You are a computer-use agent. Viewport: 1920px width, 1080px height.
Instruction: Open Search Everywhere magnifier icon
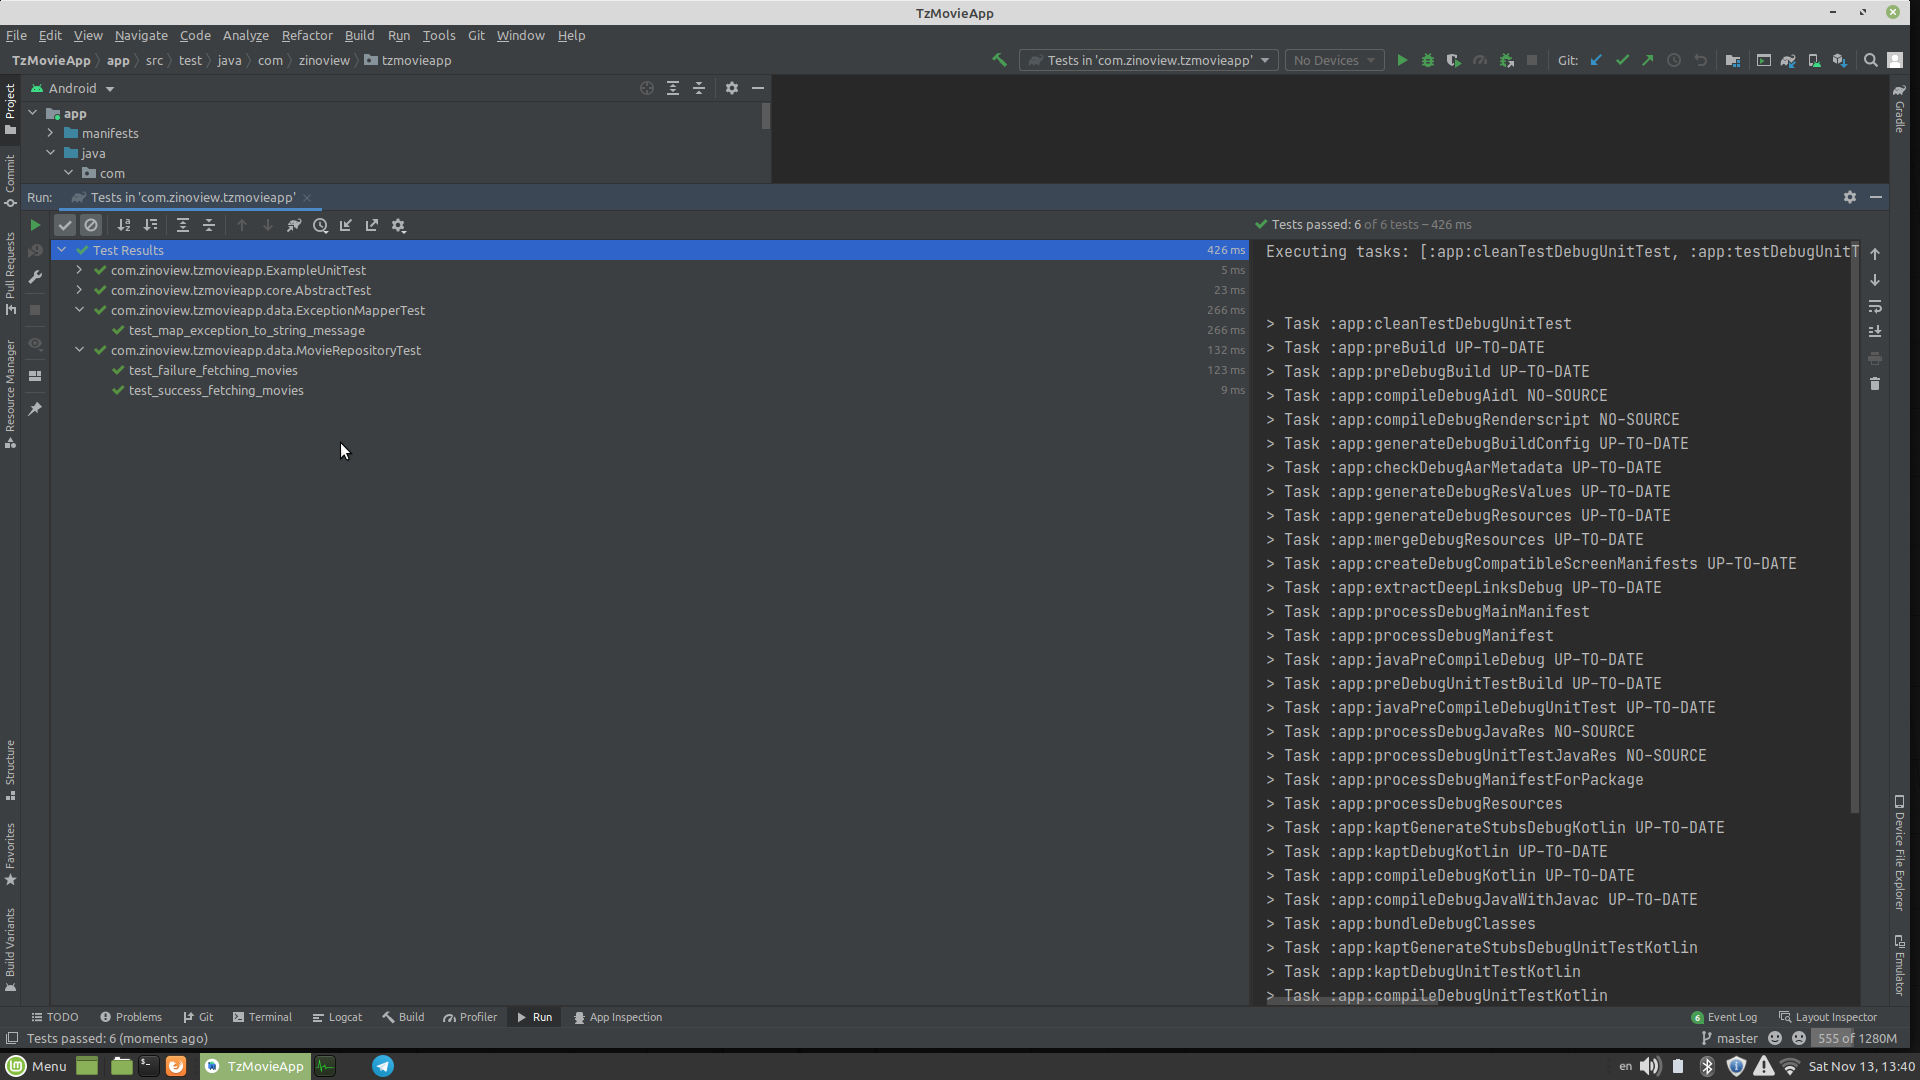[x=1869, y=60]
